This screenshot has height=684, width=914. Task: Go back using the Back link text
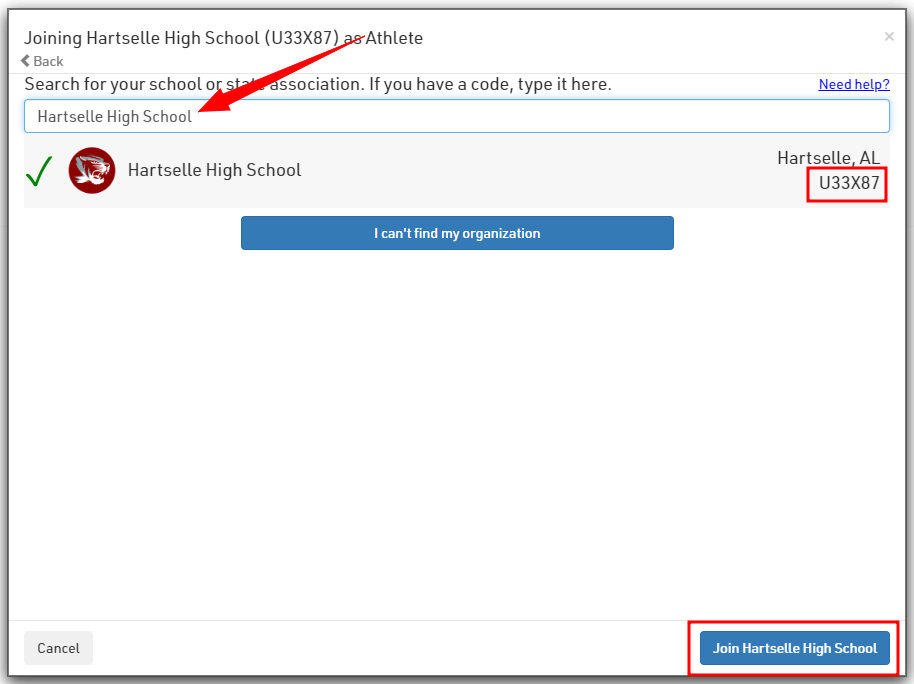tap(48, 61)
